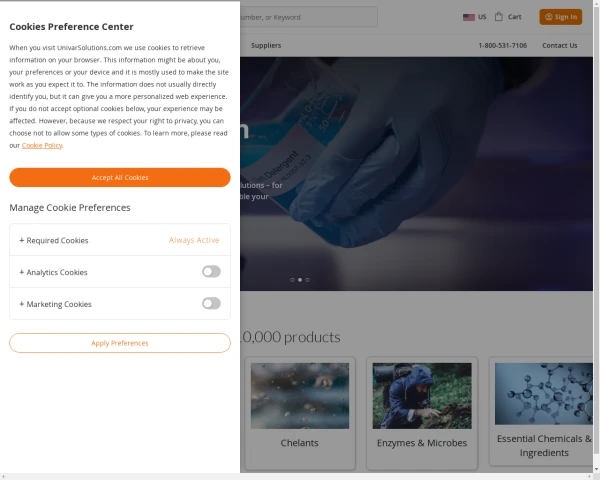
Task: Click the product search input field
Action: 308,17
